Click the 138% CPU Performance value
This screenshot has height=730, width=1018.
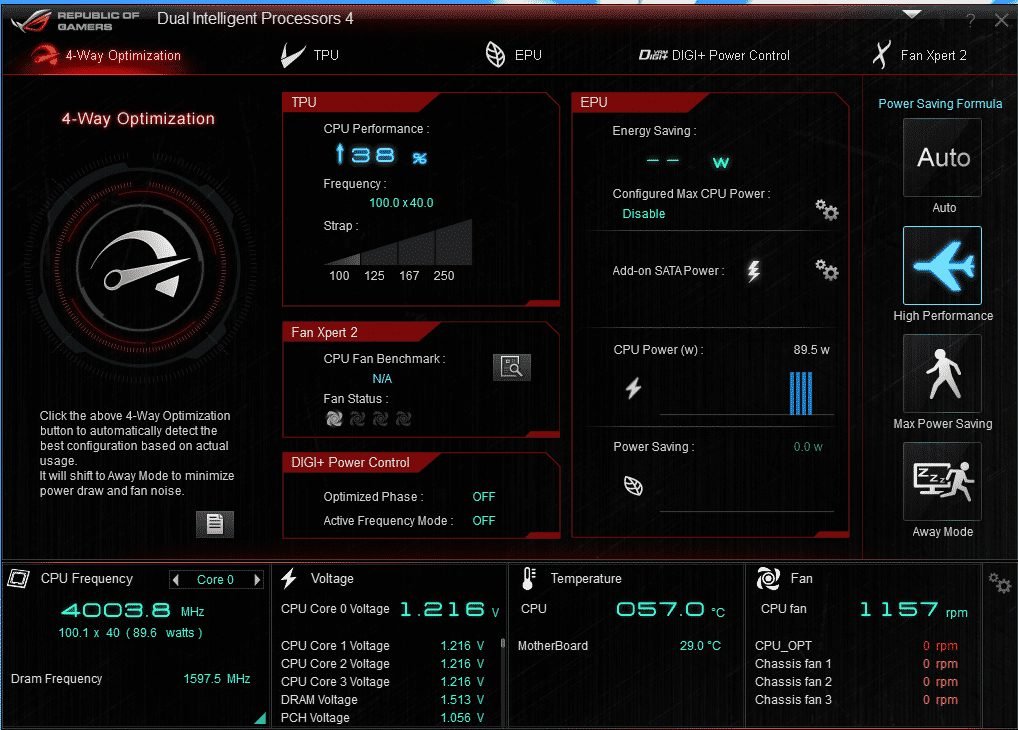[x=380, y=155]
